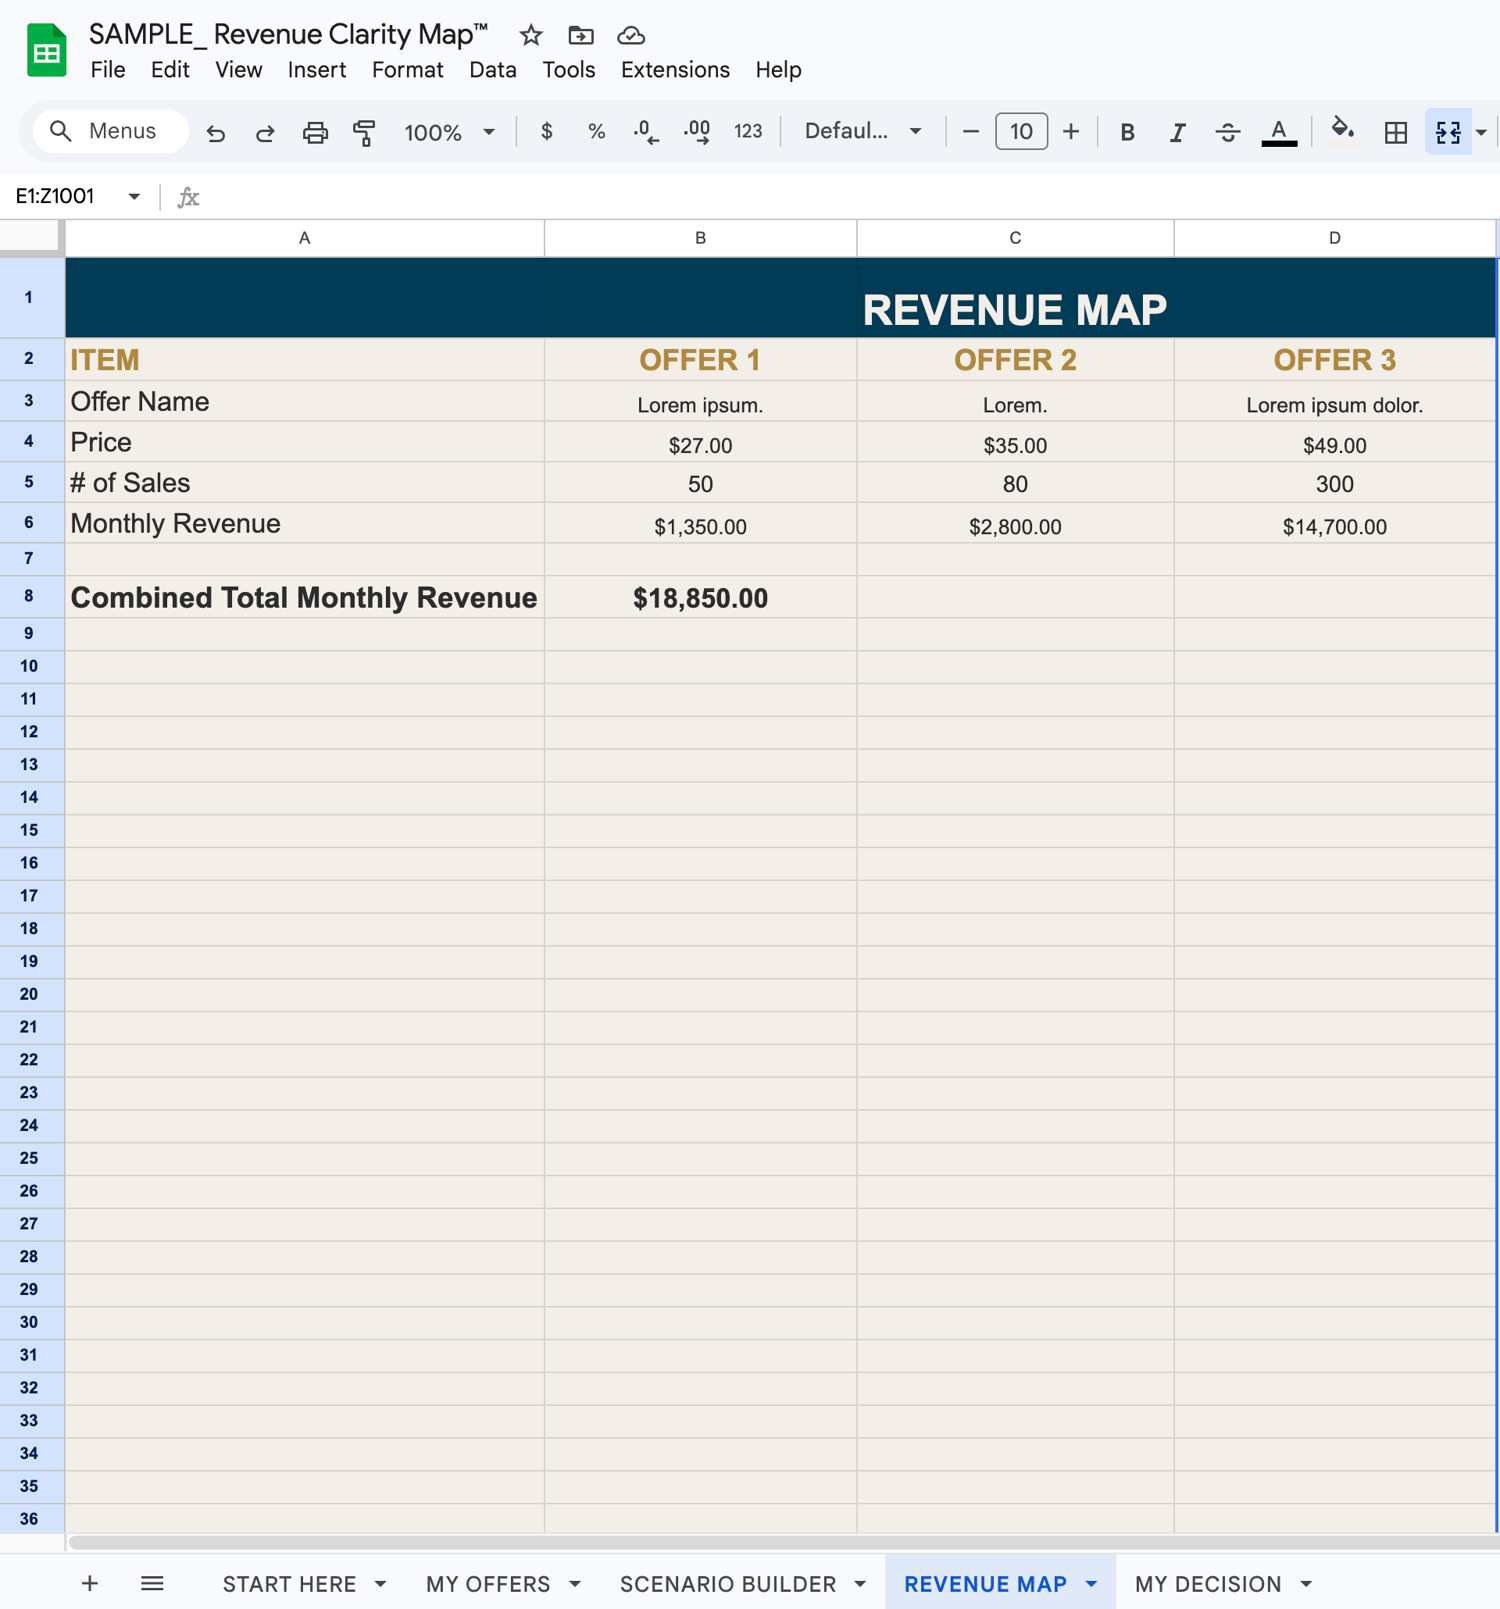Image resolution: width=1500 pixels, height=1609 pixels.
Task: Click the Undo icon in toolbar
Action: 215,132
